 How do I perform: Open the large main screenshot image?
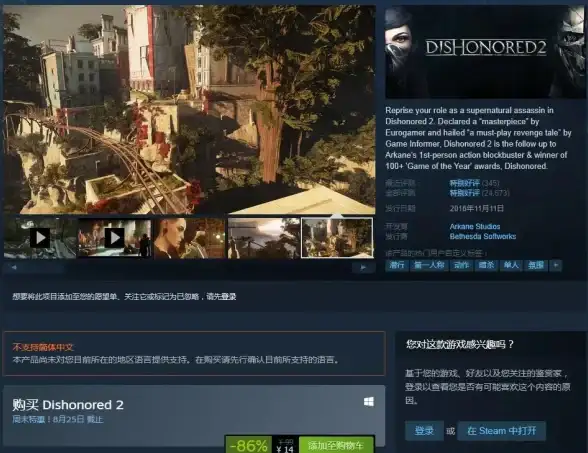[189, 109]
